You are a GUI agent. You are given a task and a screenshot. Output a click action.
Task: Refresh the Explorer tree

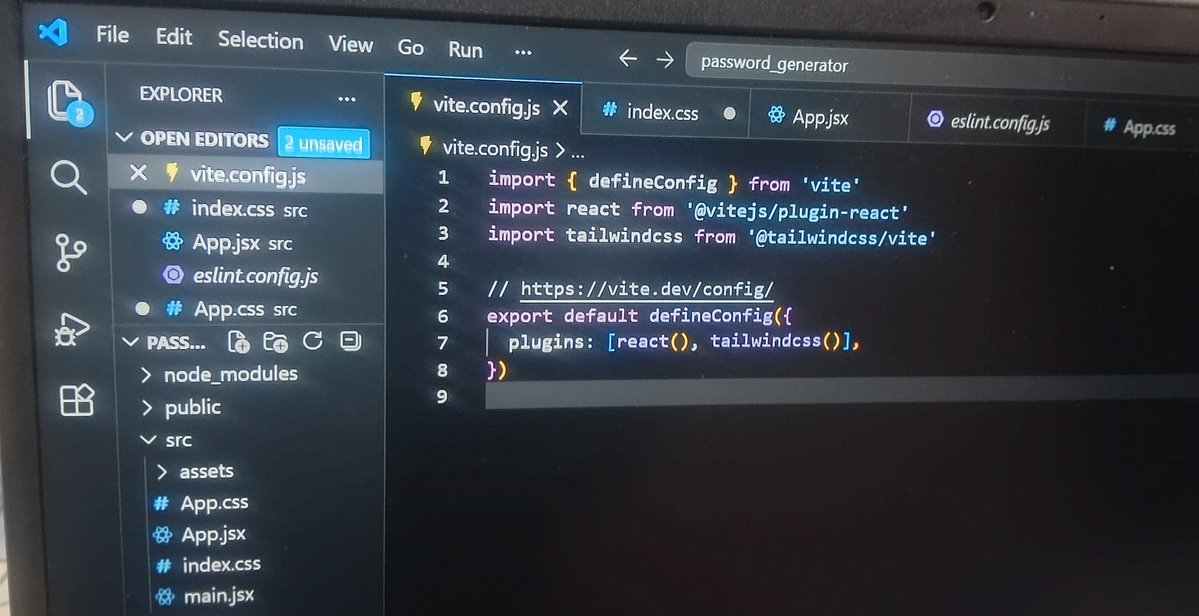(313, 341)
